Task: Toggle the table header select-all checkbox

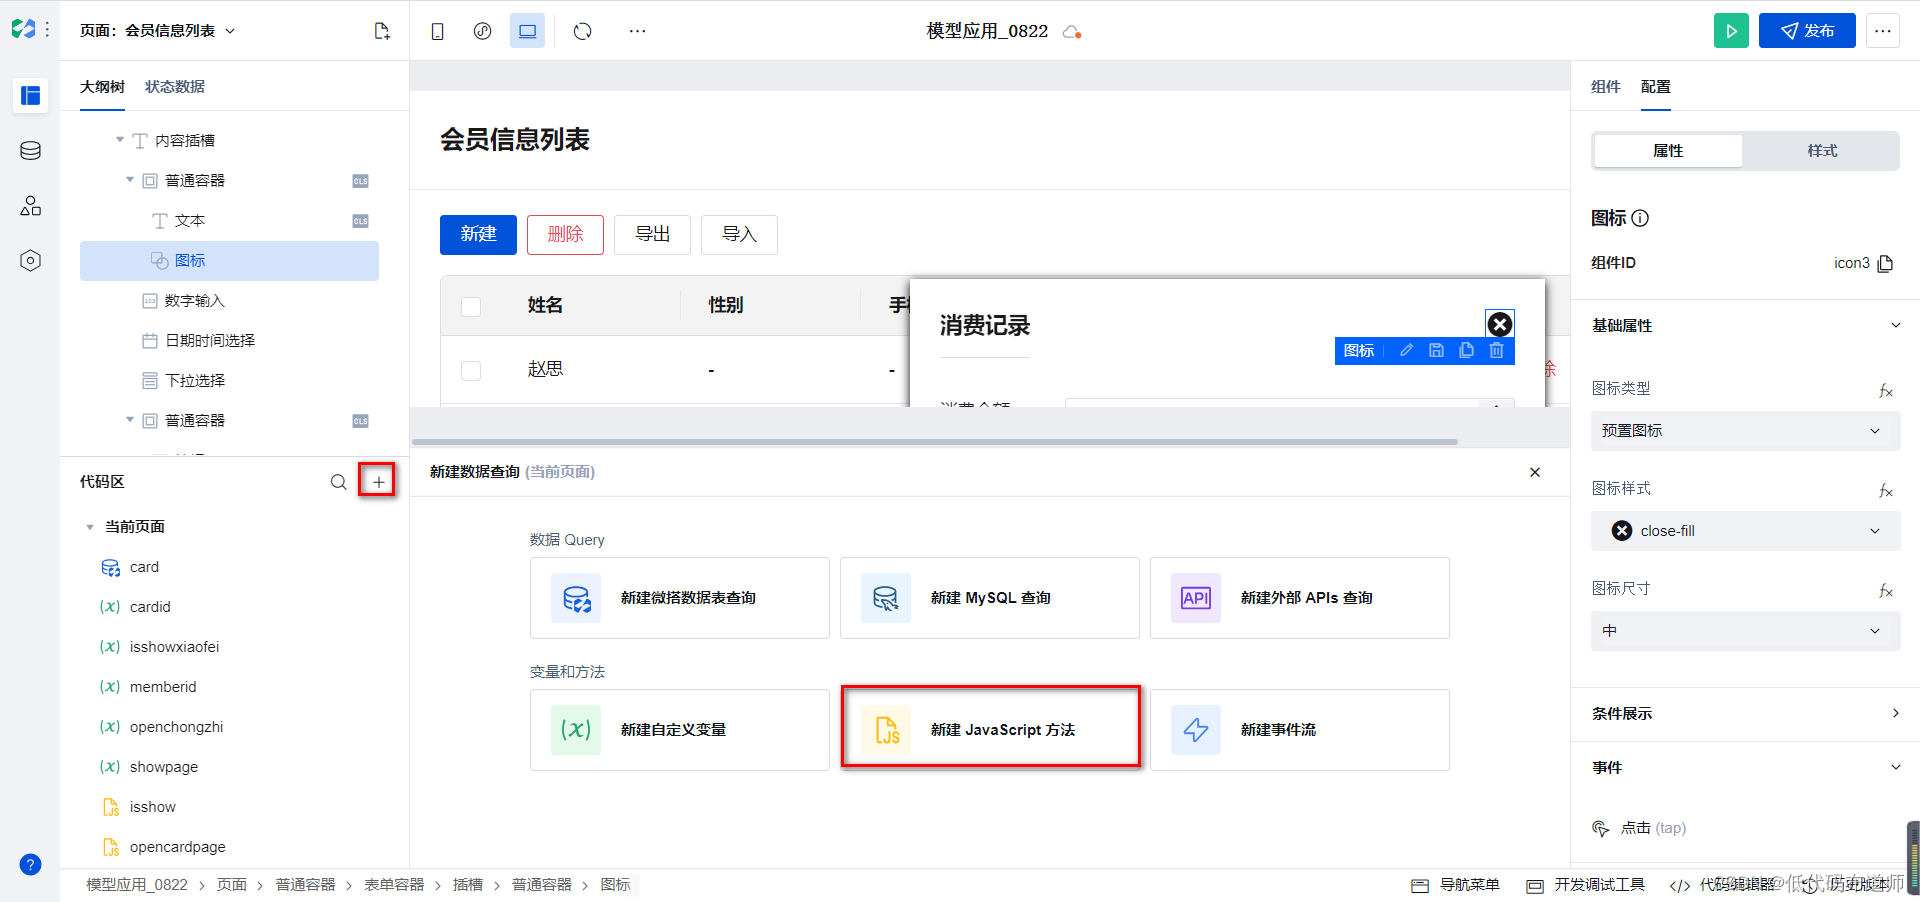Action: 471,306
